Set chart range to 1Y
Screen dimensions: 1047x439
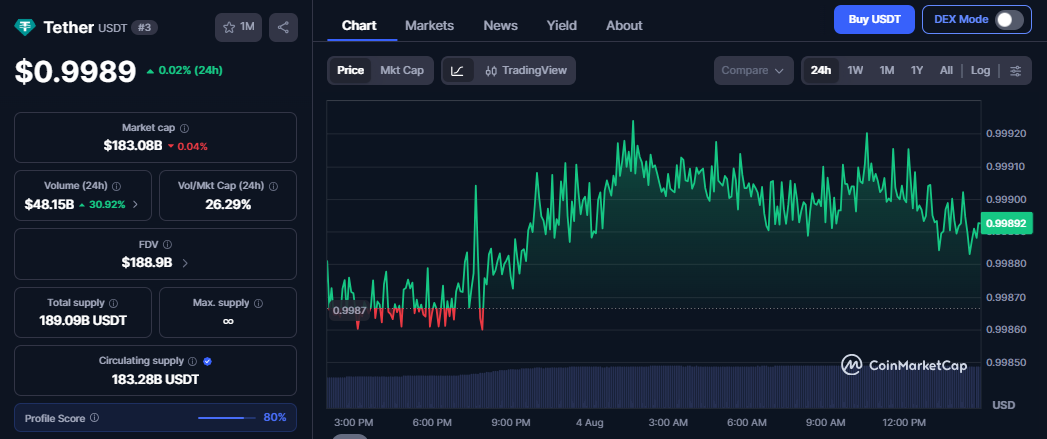[x=917, y=70]
